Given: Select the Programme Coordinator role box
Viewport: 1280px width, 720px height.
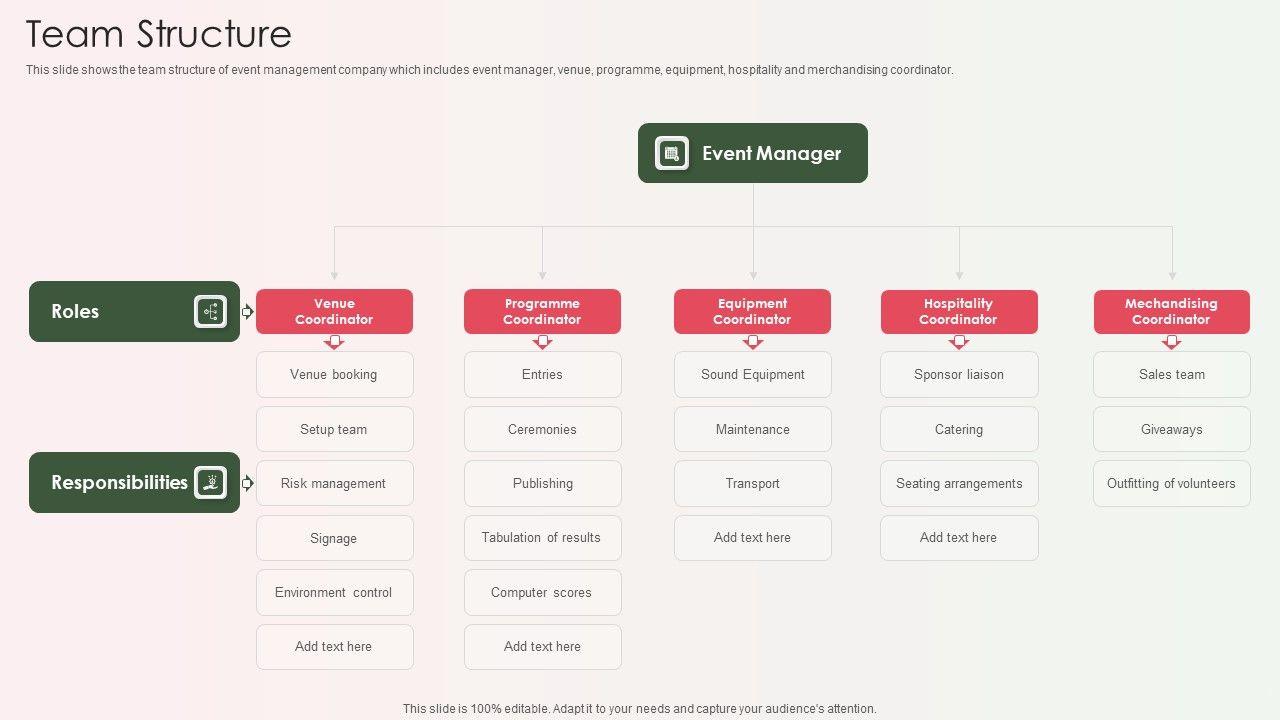Looking at the screenshot, I should [x=542, y=312].
